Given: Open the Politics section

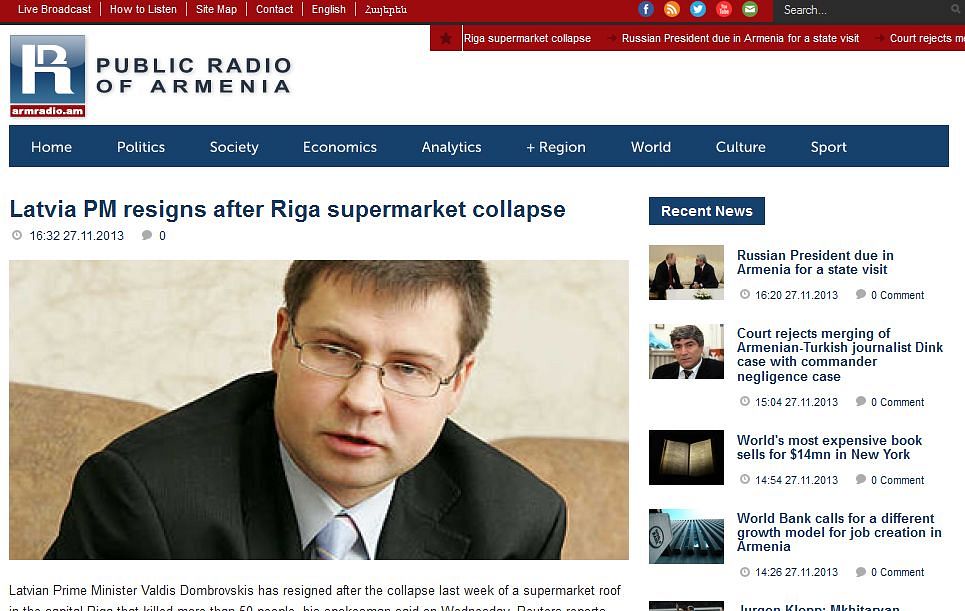Looking at the screenshot, I should click(x=141, y=147).
